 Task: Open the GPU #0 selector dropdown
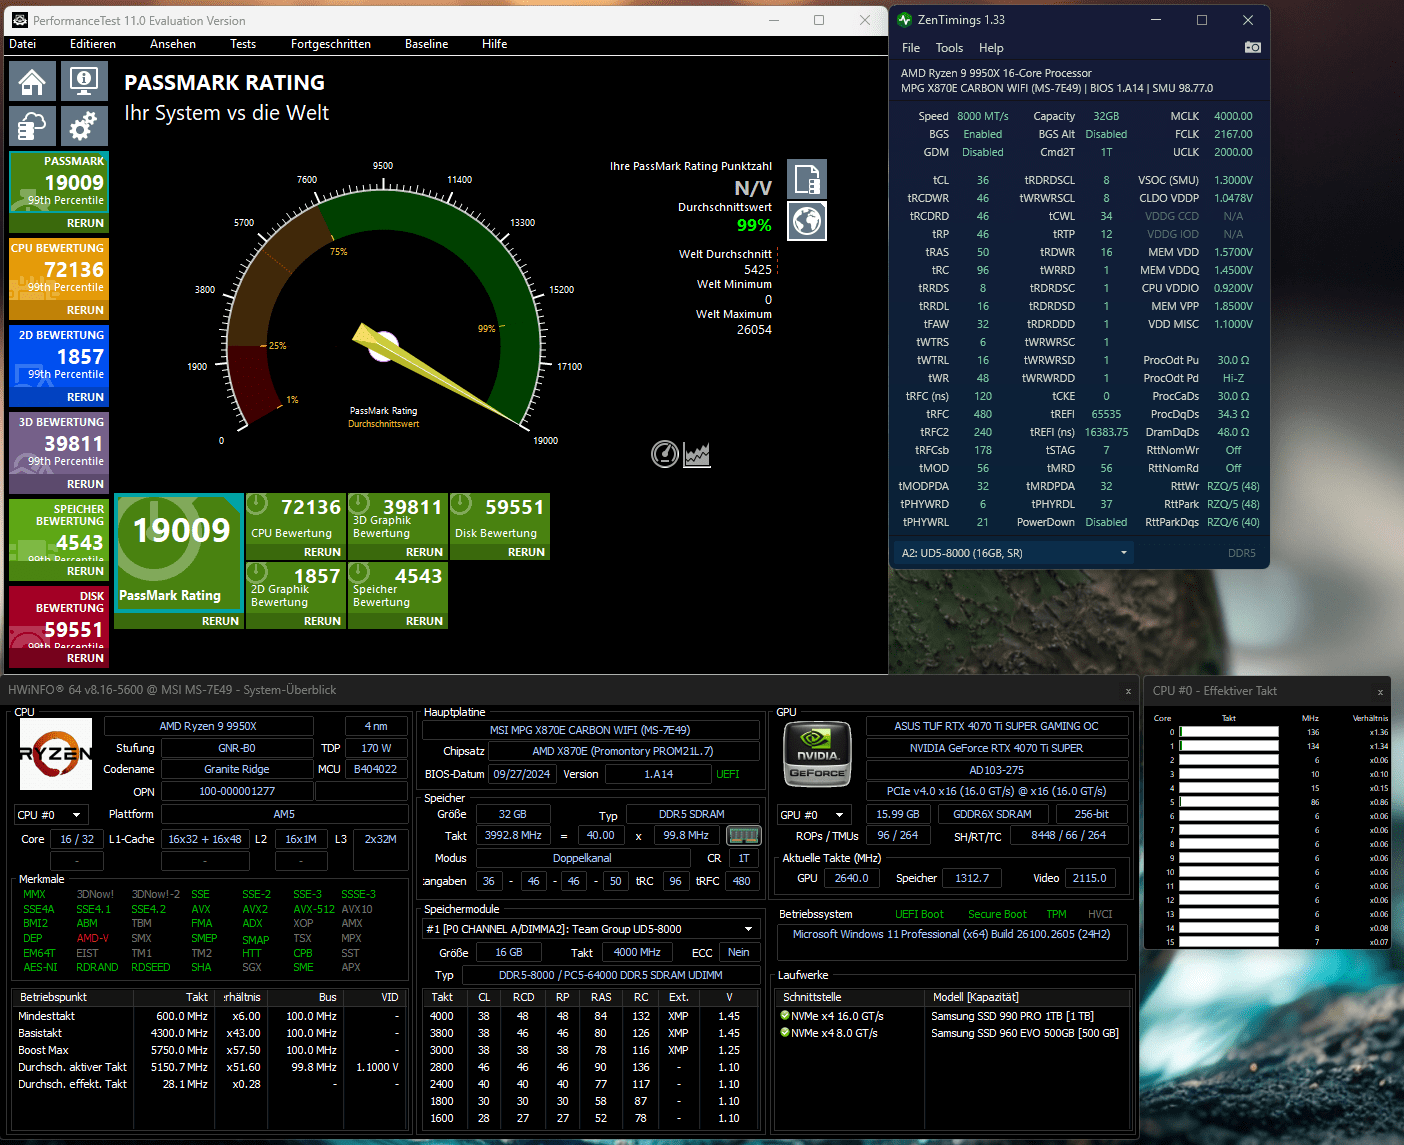(x=813, y=815)
